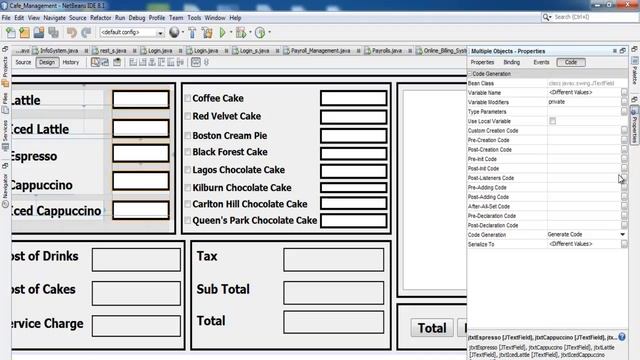Select the Tax text field

point(333,260)
